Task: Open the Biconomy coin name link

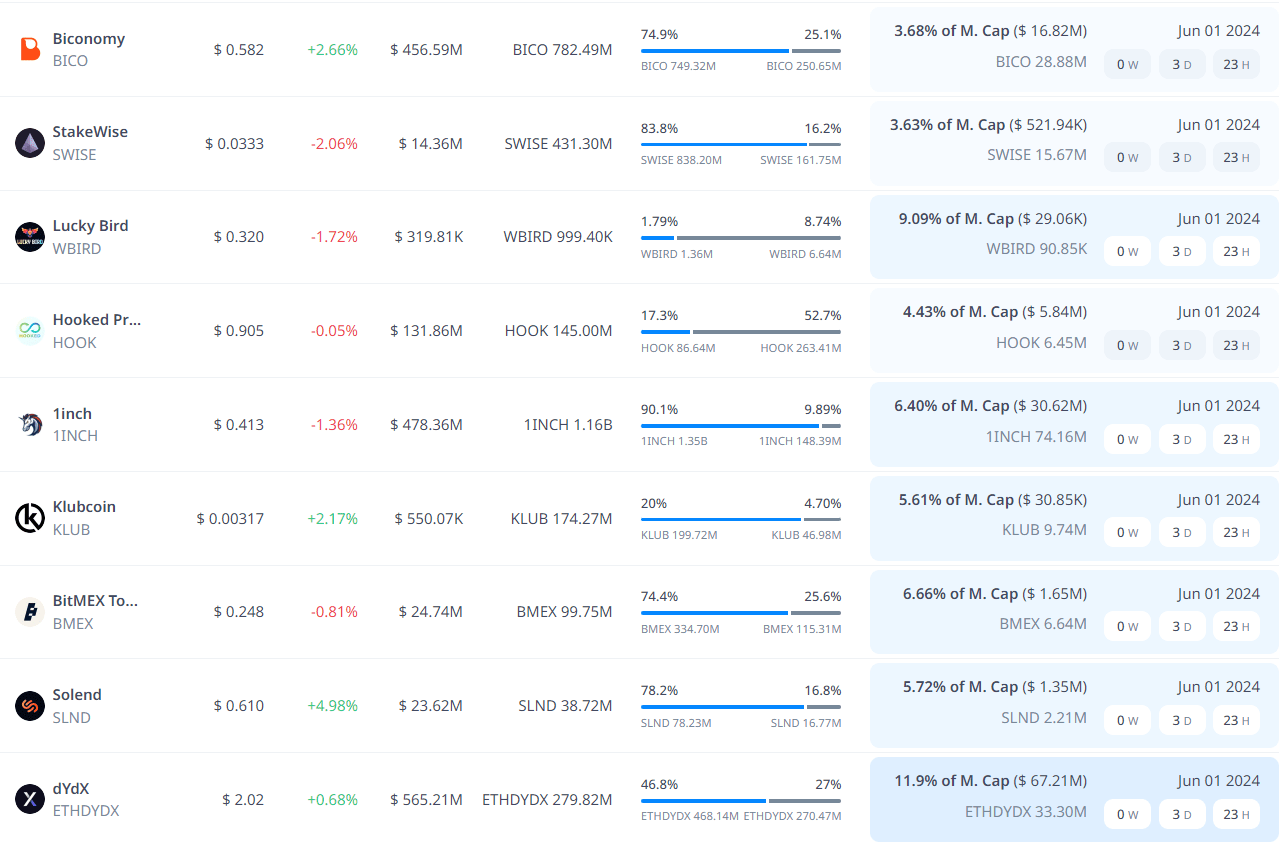Action: click(x=89, y=38)
